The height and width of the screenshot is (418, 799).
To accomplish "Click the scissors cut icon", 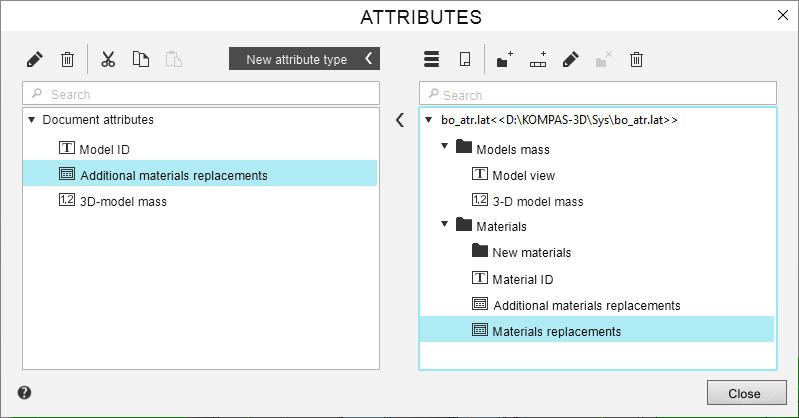I will pyautogui.click(x=109, y=60).
